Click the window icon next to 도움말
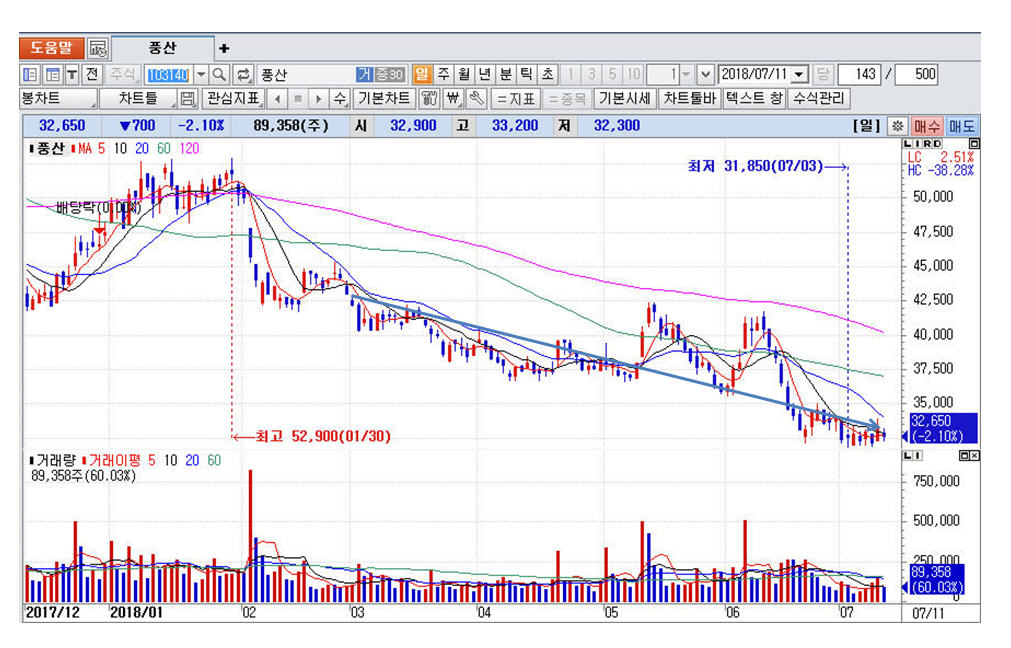This screenshot has width=1011, height=648. coord(97,48)
